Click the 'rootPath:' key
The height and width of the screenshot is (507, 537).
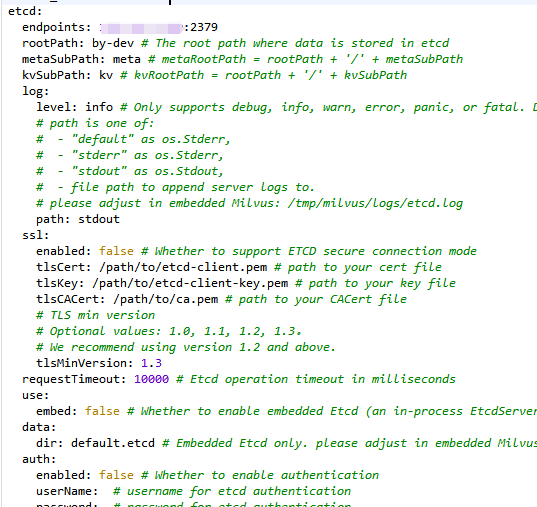point(53,43)
